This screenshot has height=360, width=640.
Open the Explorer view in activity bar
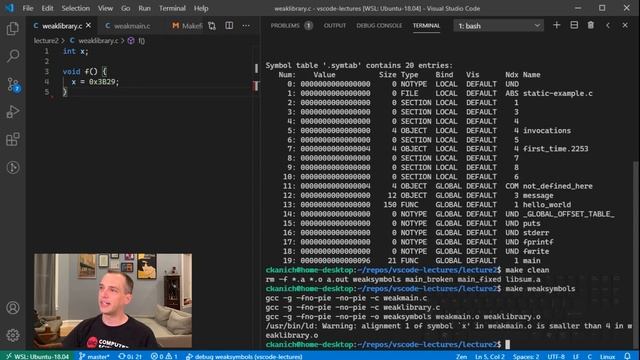click(13, 29)
